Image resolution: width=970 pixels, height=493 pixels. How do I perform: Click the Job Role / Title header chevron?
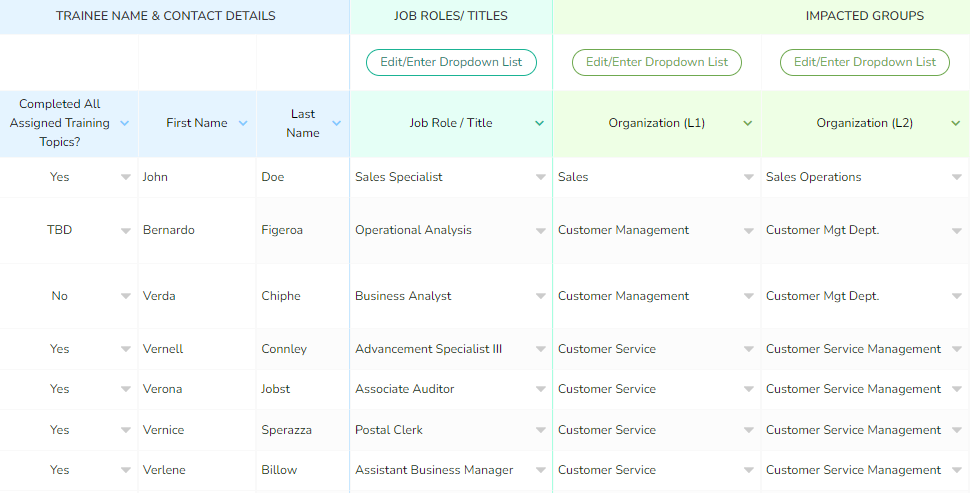pyautogui.click(x=539, y=123)
